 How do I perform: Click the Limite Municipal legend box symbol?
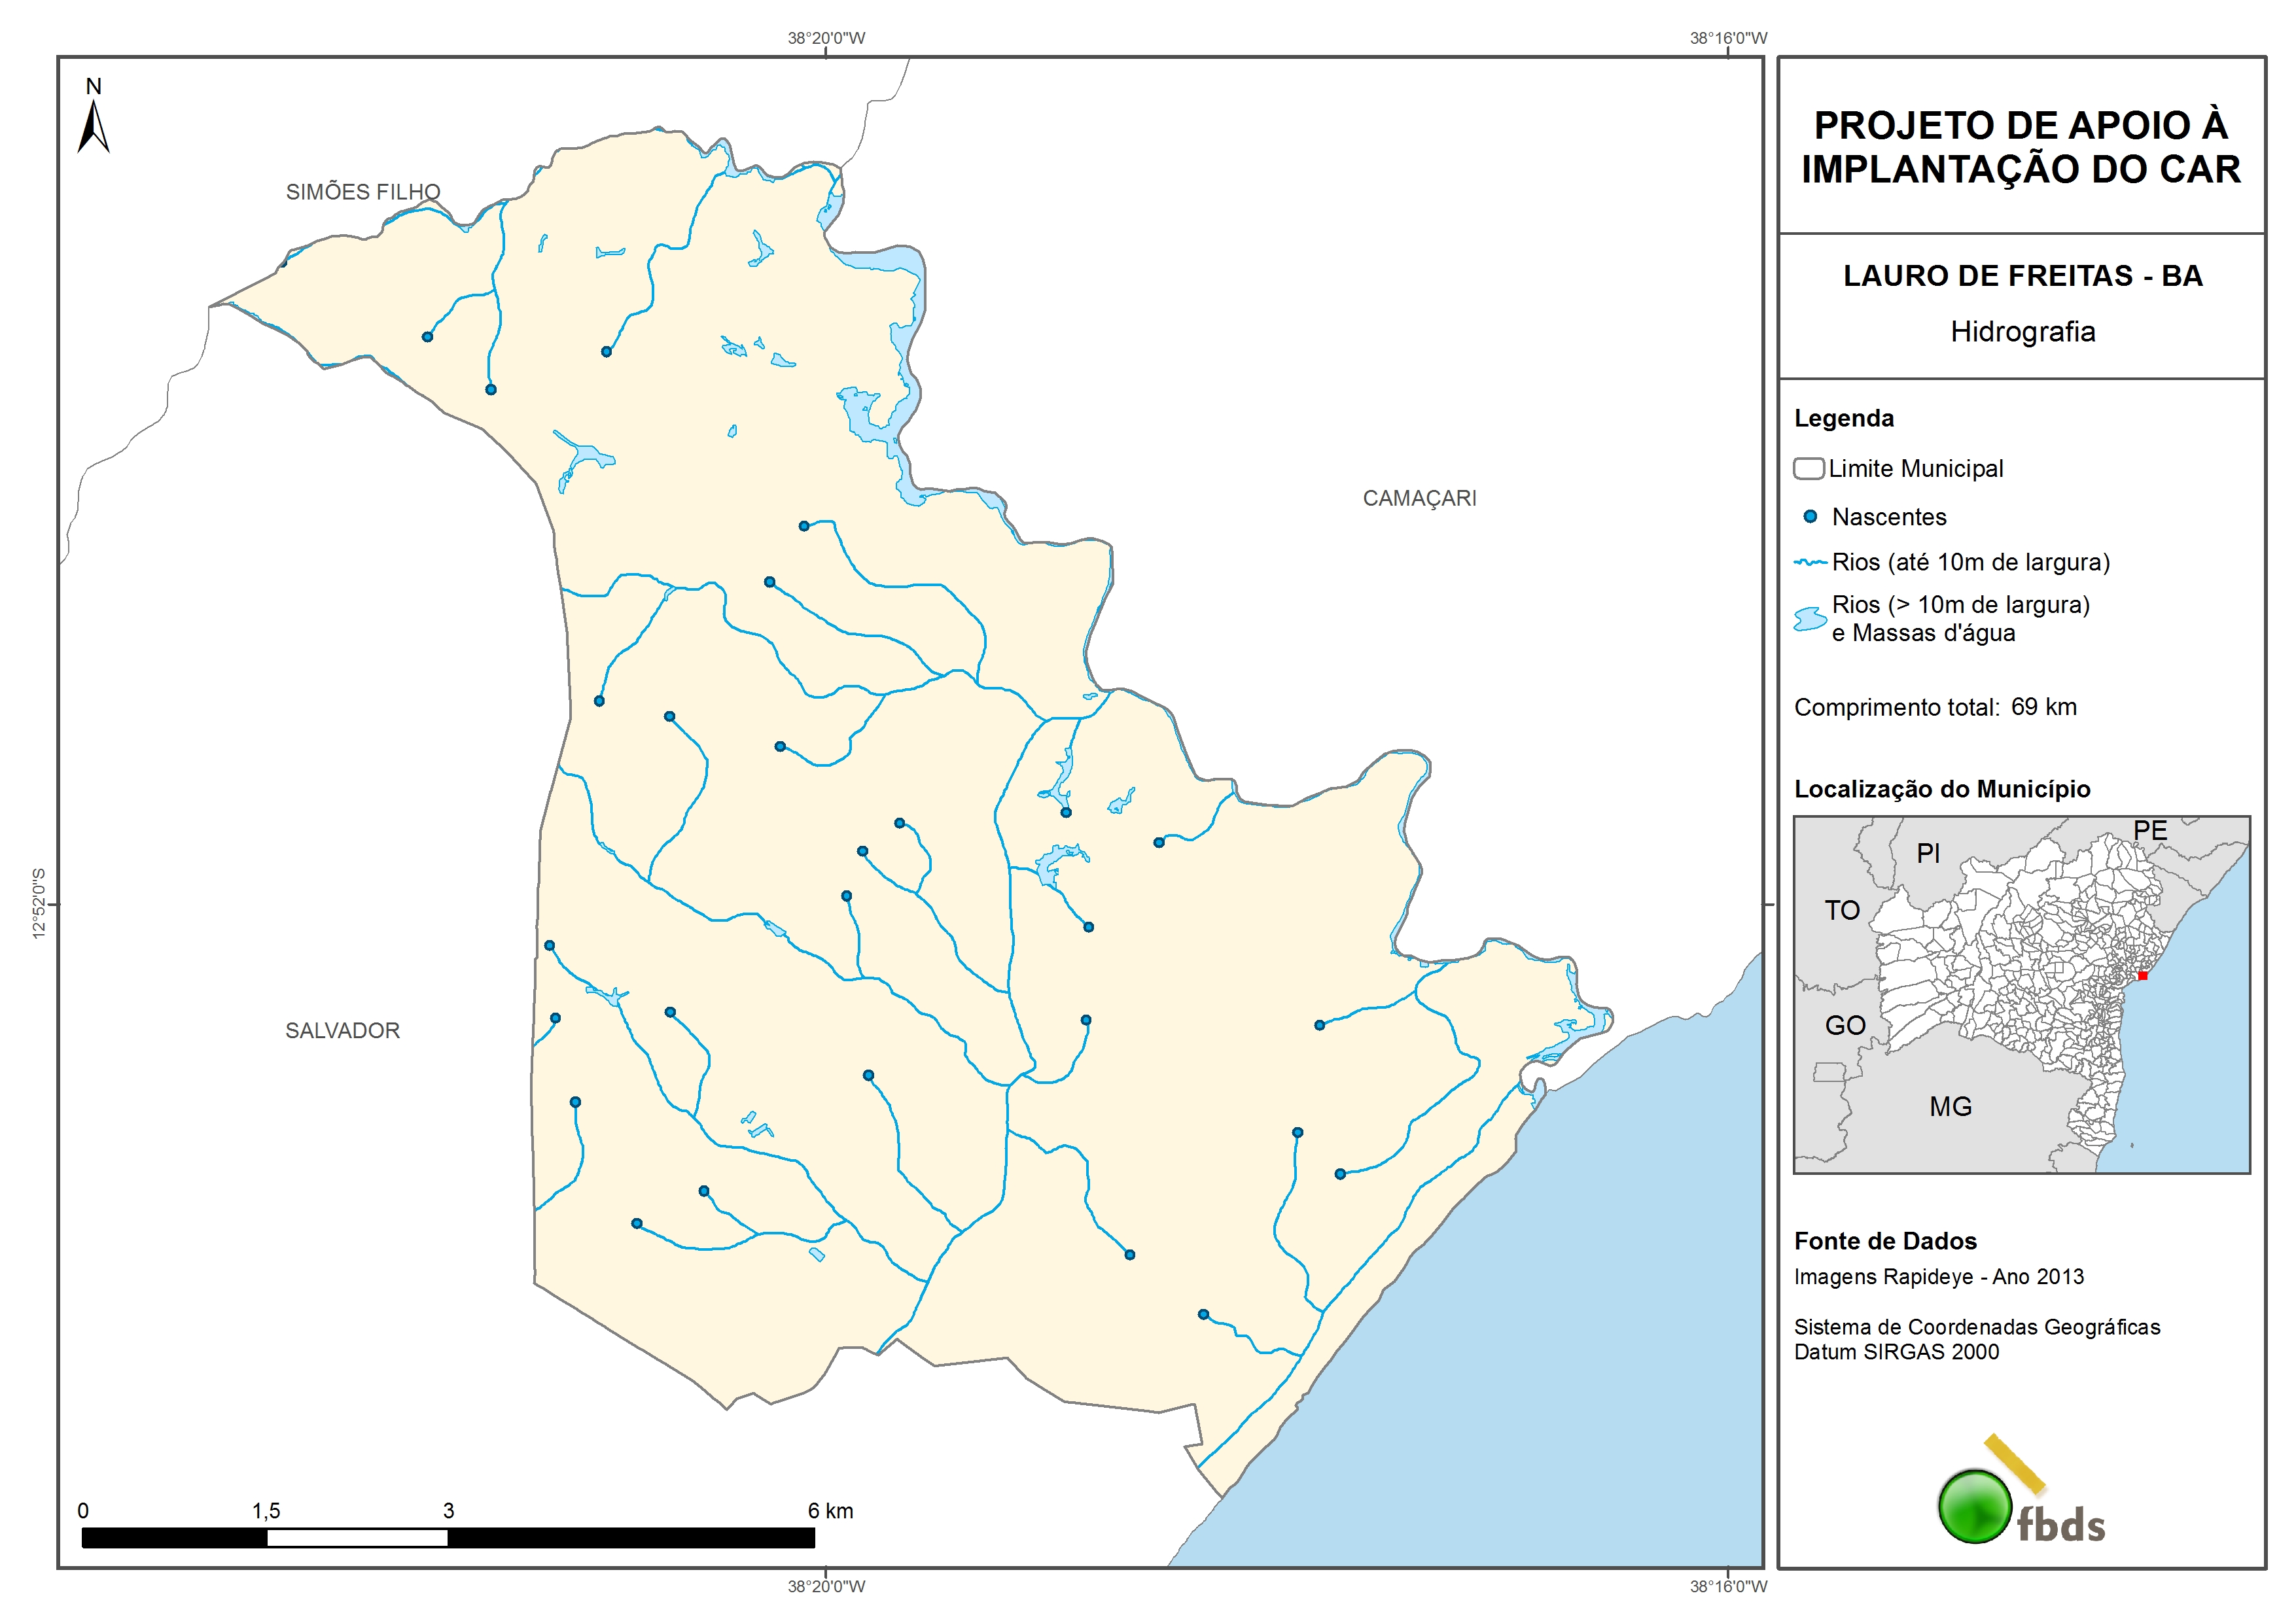click(1808, 469)
